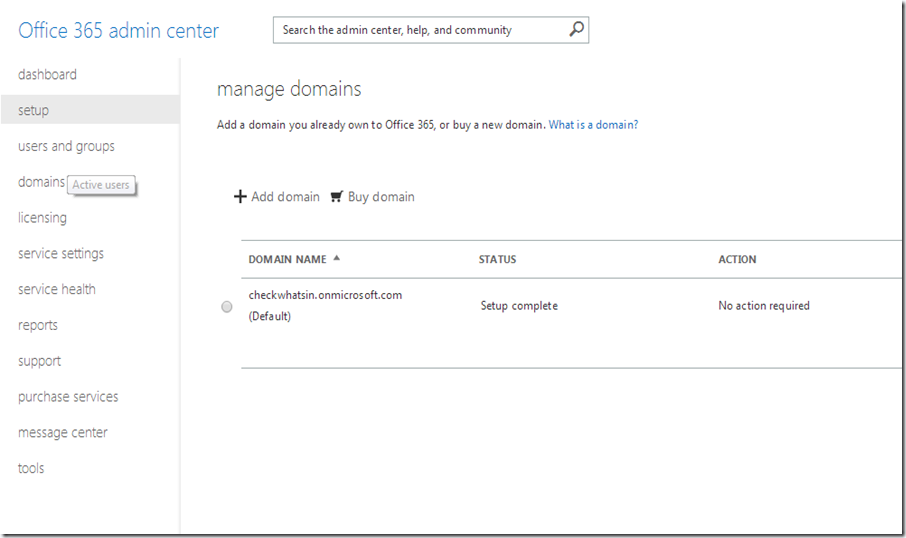
Task: Click the STATUS column header
Action: [497, 259]
